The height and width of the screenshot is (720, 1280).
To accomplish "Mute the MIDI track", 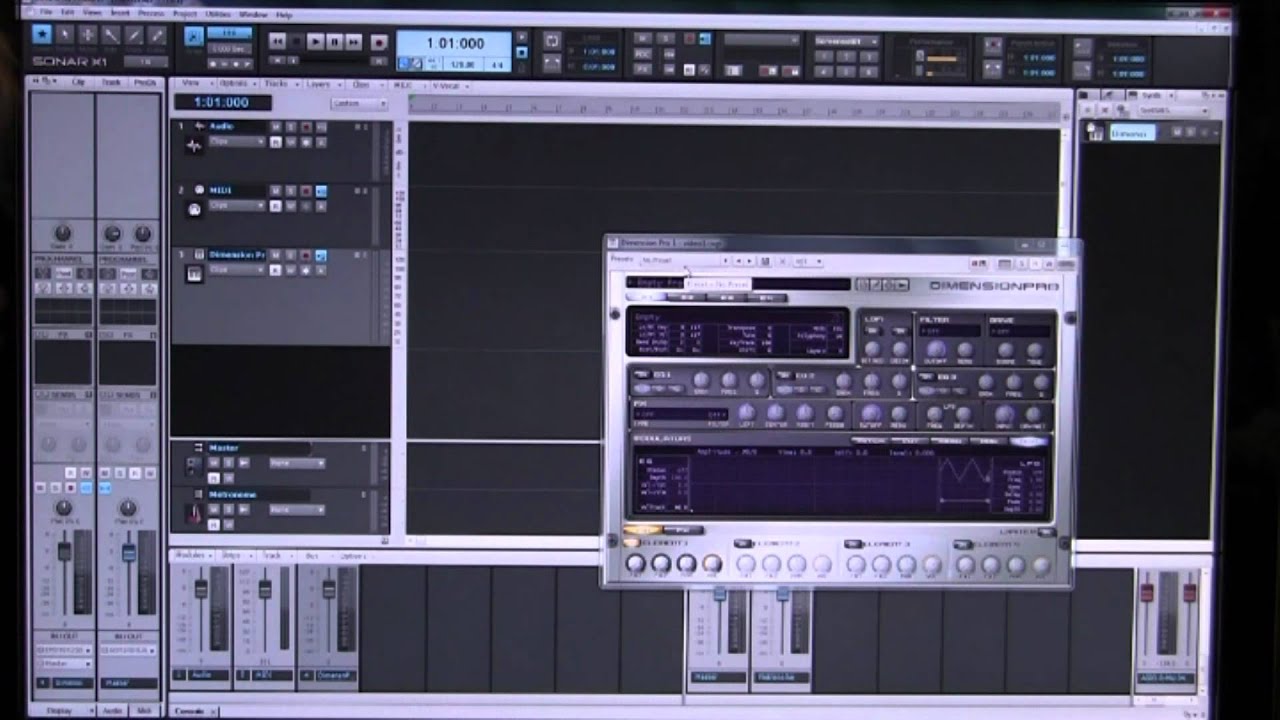I will pos(276,190).
